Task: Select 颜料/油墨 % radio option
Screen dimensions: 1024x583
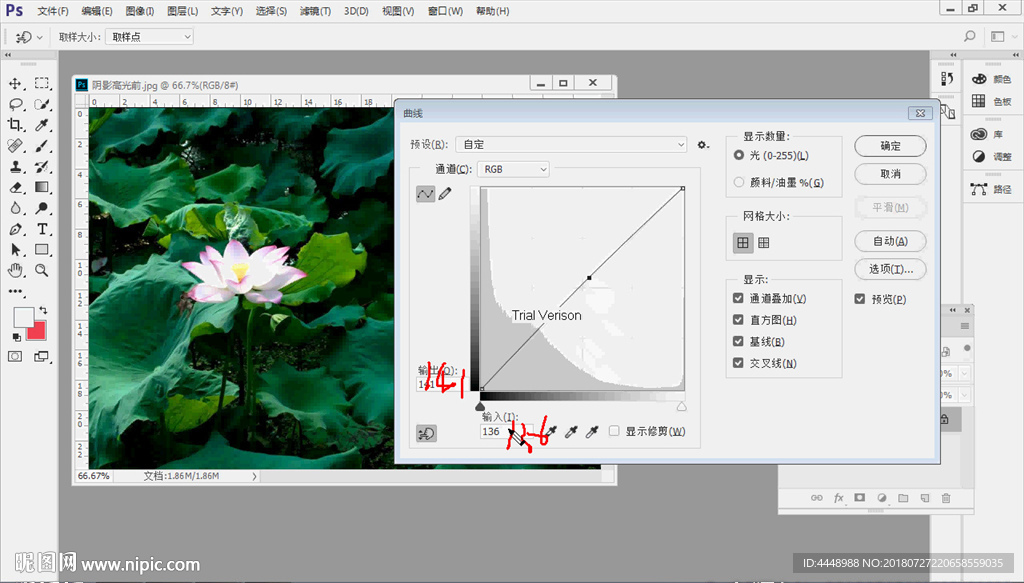Action: [739, 182]
